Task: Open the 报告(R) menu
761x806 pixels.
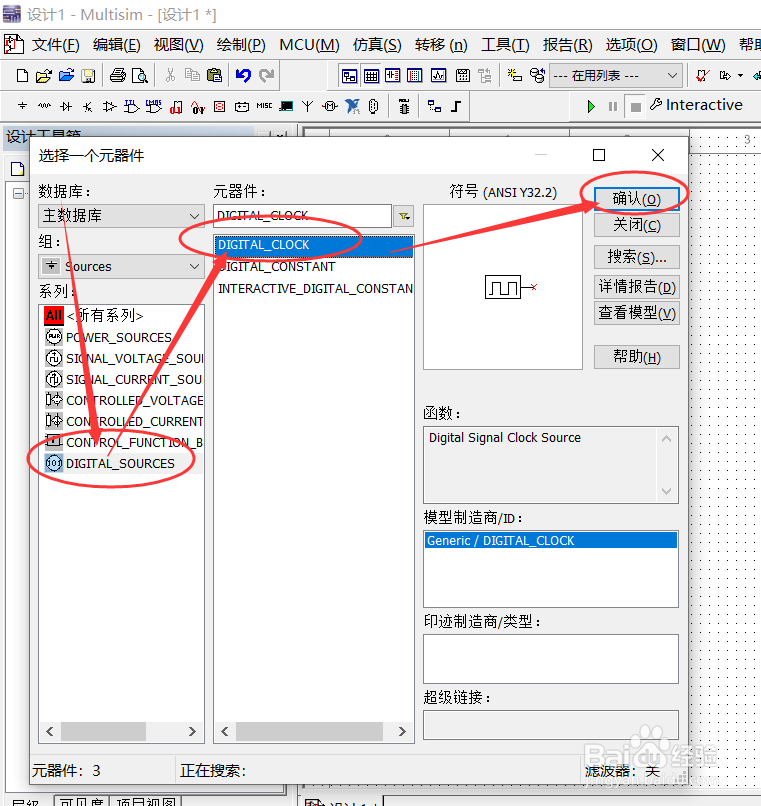Action: [x=567, y=45]
